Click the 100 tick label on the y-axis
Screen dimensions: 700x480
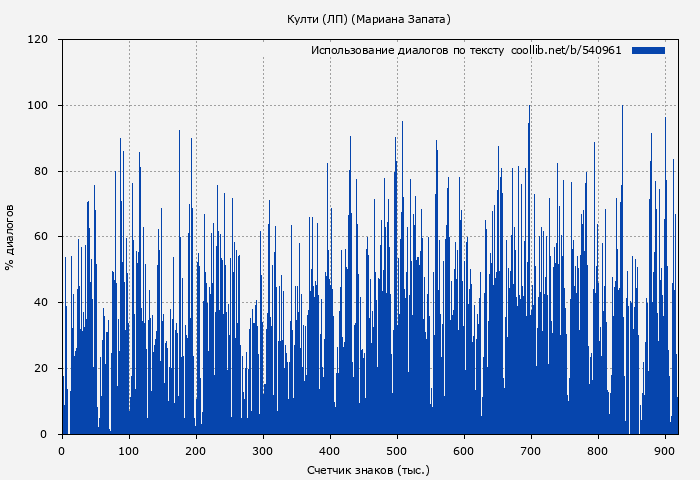(38, 106)
